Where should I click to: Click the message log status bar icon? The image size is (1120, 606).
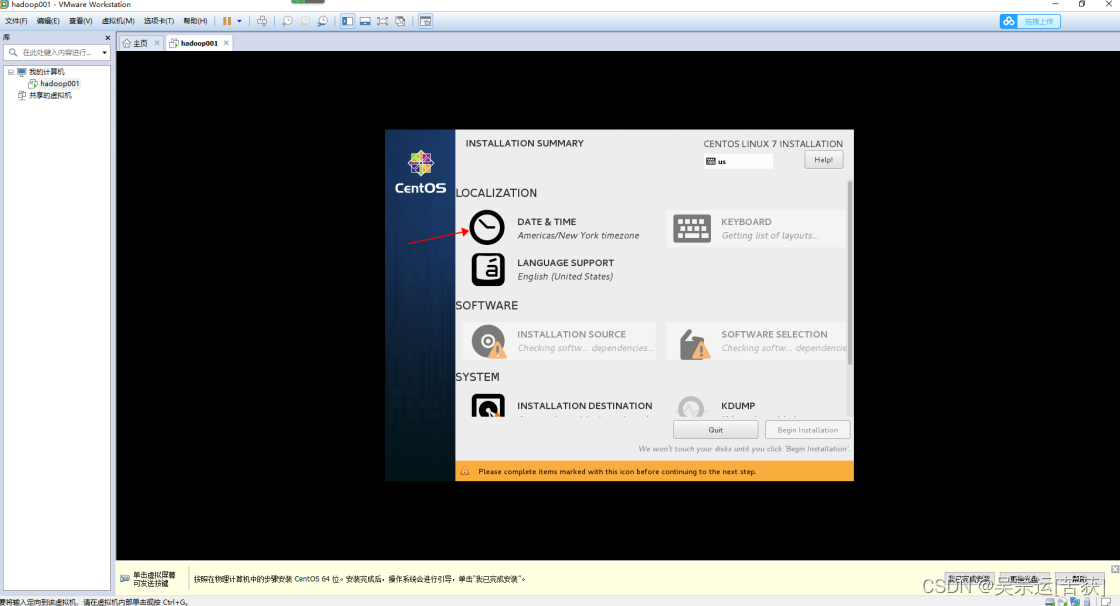(x=1106, y=602)
